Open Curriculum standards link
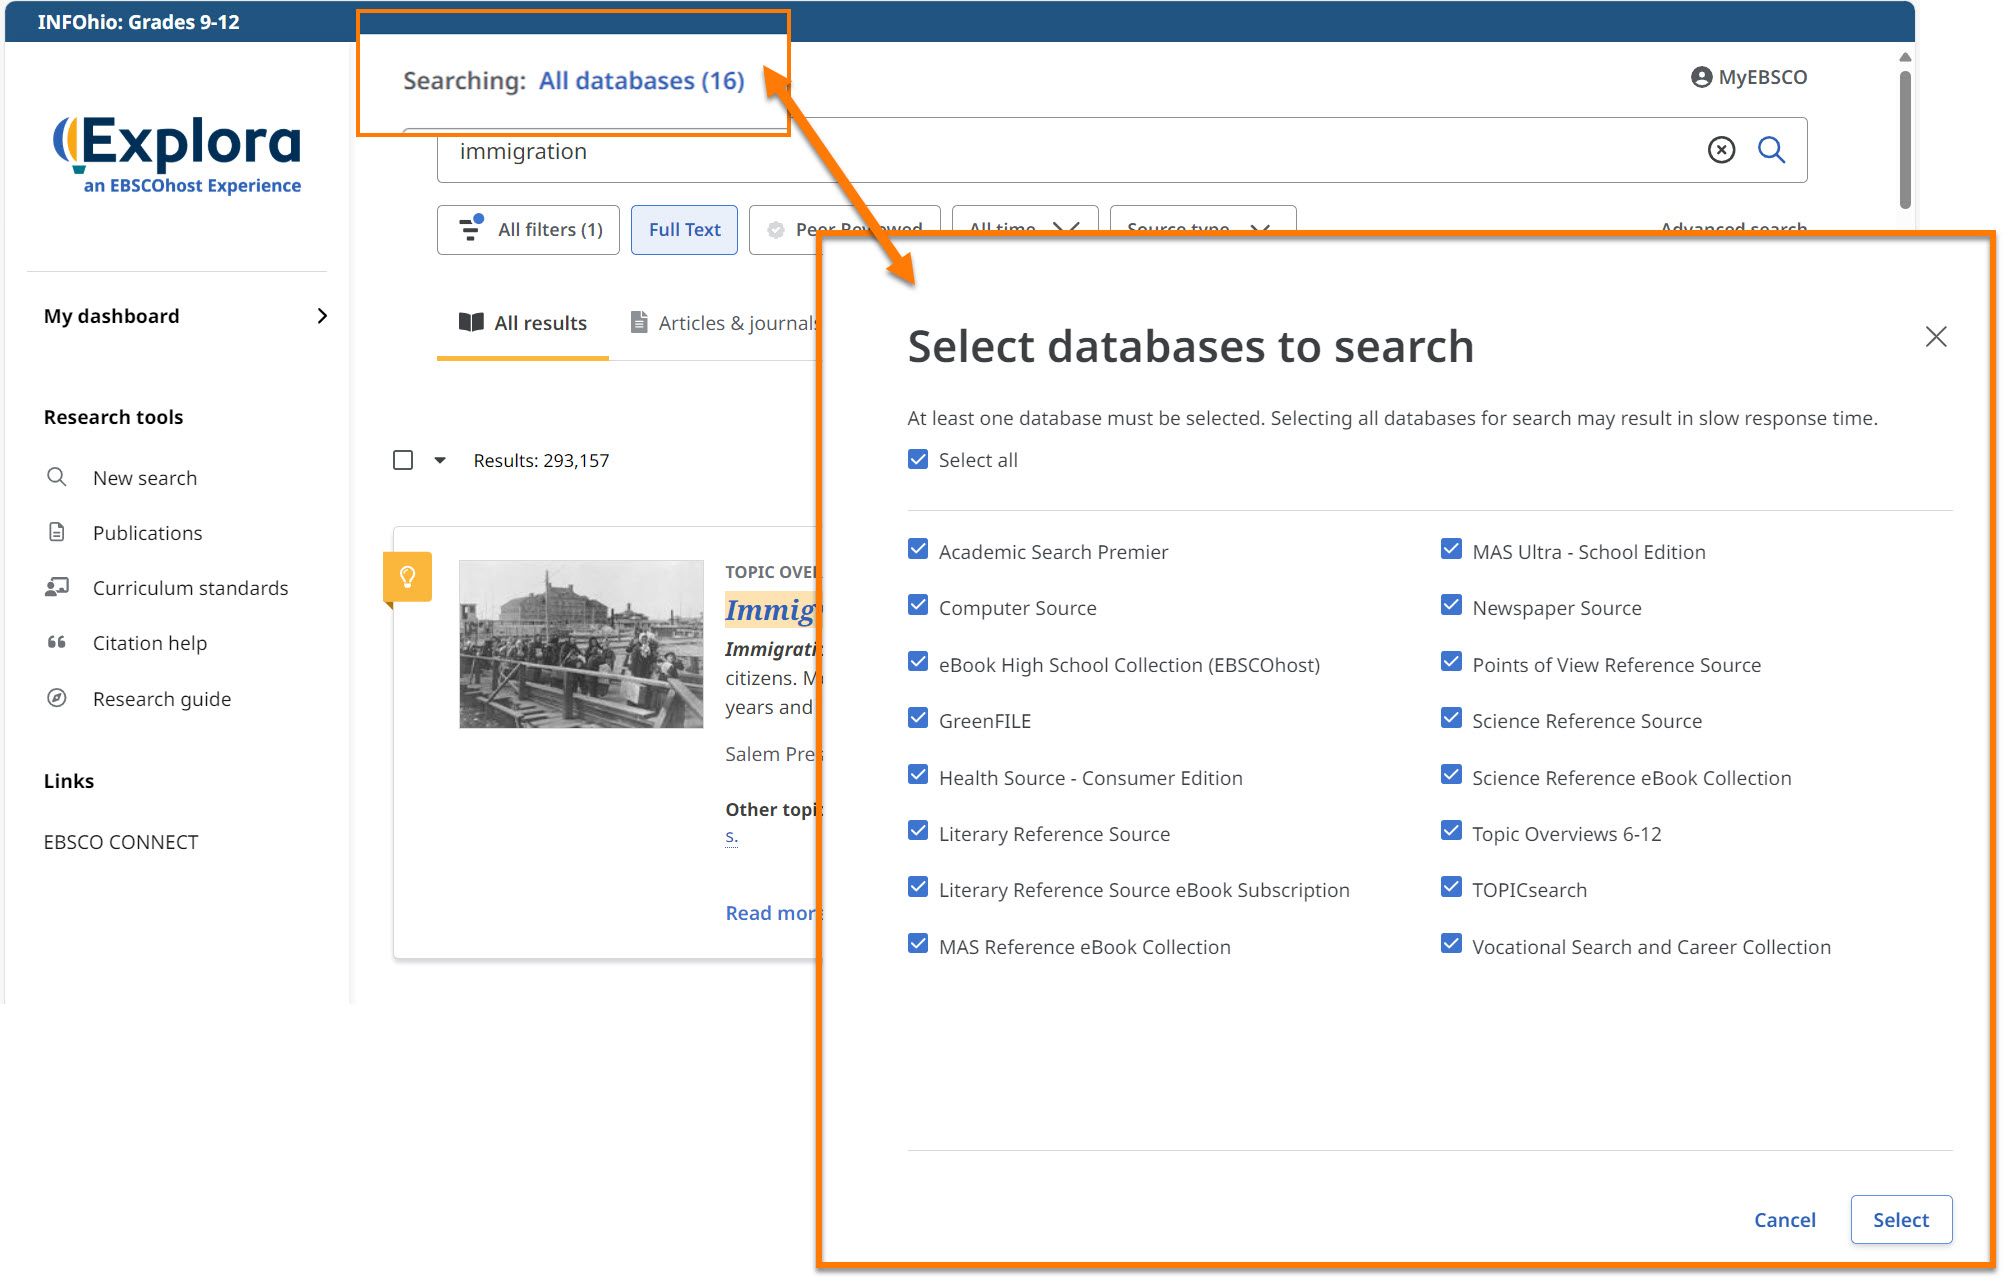 point(191,588)
